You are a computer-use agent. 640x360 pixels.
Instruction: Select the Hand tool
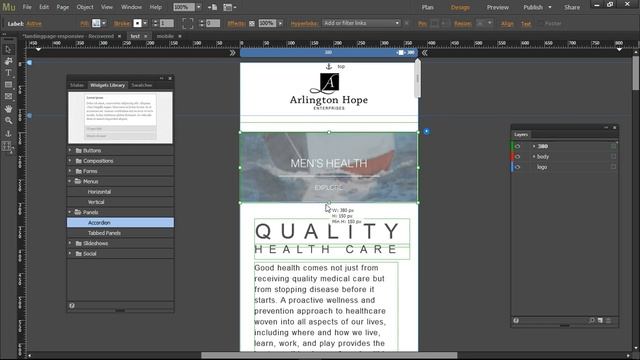click(x=8, y=109)
